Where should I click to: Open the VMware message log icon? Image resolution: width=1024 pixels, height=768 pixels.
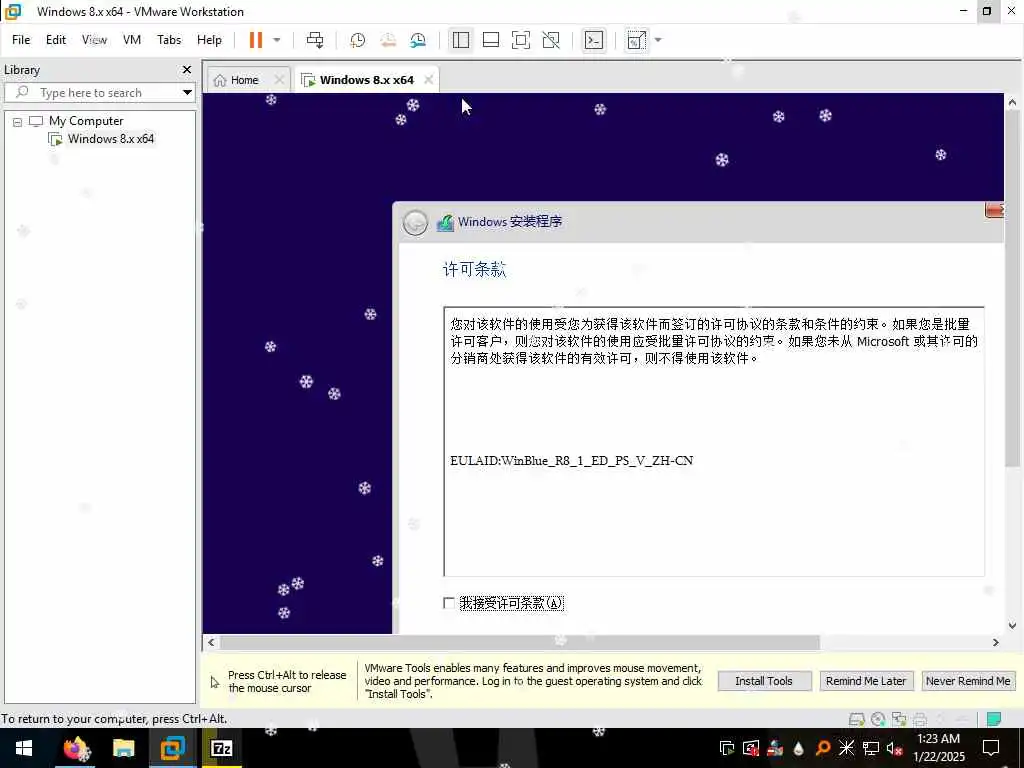pos(993,720)
